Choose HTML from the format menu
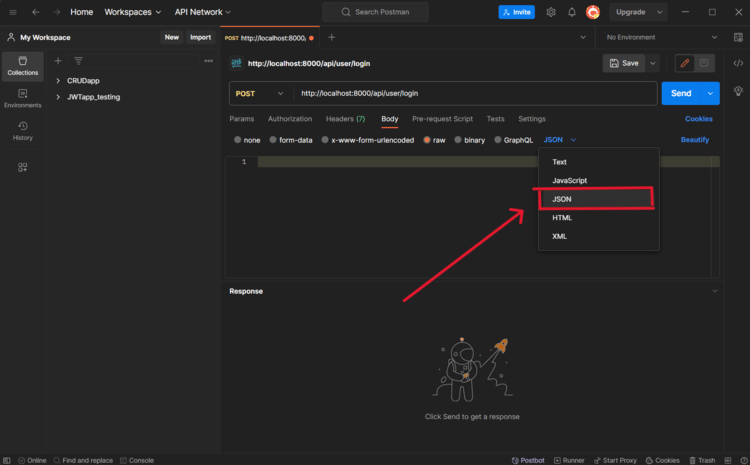 tap(598, 218)
